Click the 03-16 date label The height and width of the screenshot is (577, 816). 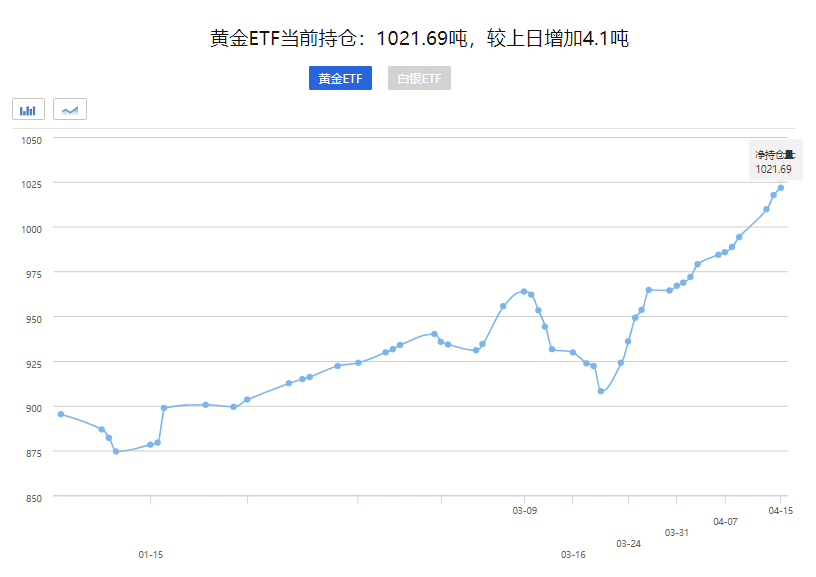(573, 554)
